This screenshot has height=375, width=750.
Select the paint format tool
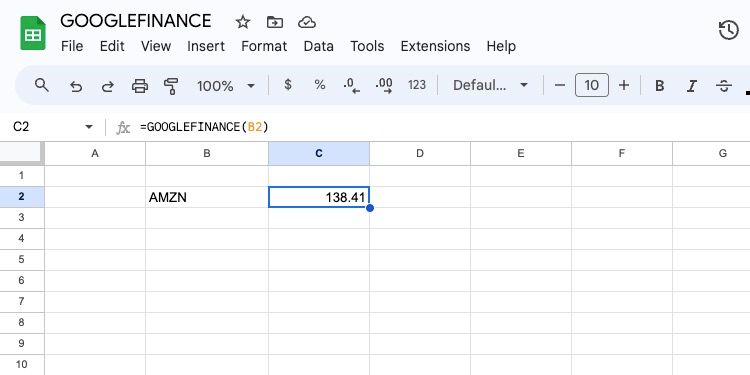tap(171, 86)
